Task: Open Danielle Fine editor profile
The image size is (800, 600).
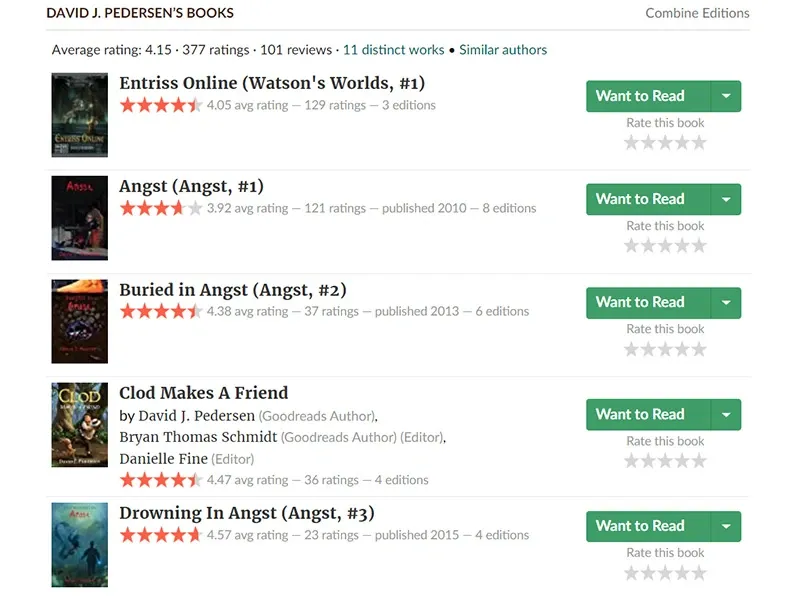Action: [x=164, y=459]
